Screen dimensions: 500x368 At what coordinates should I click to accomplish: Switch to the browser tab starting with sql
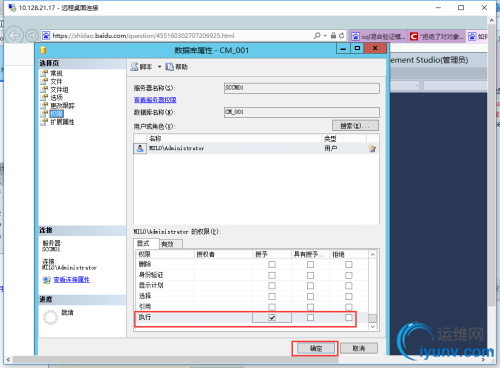378,36
